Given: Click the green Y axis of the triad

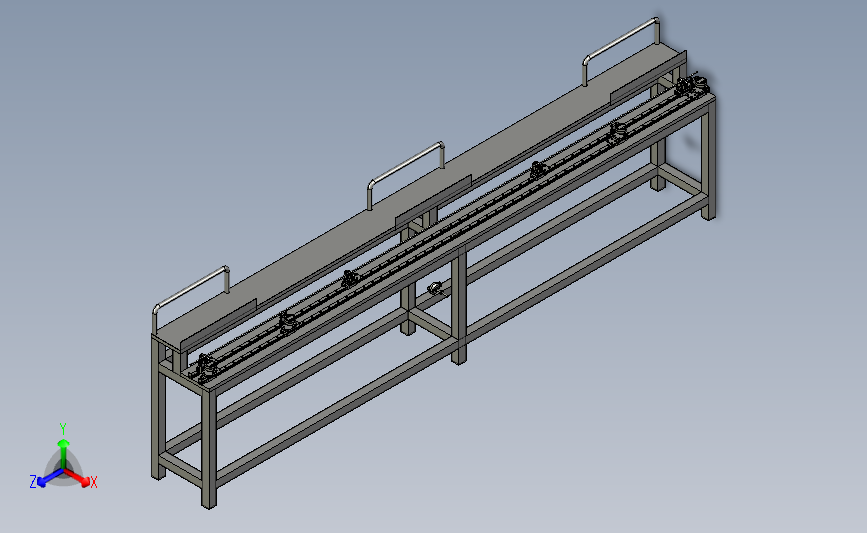Looking at the screenshot, I should [64, 454].
